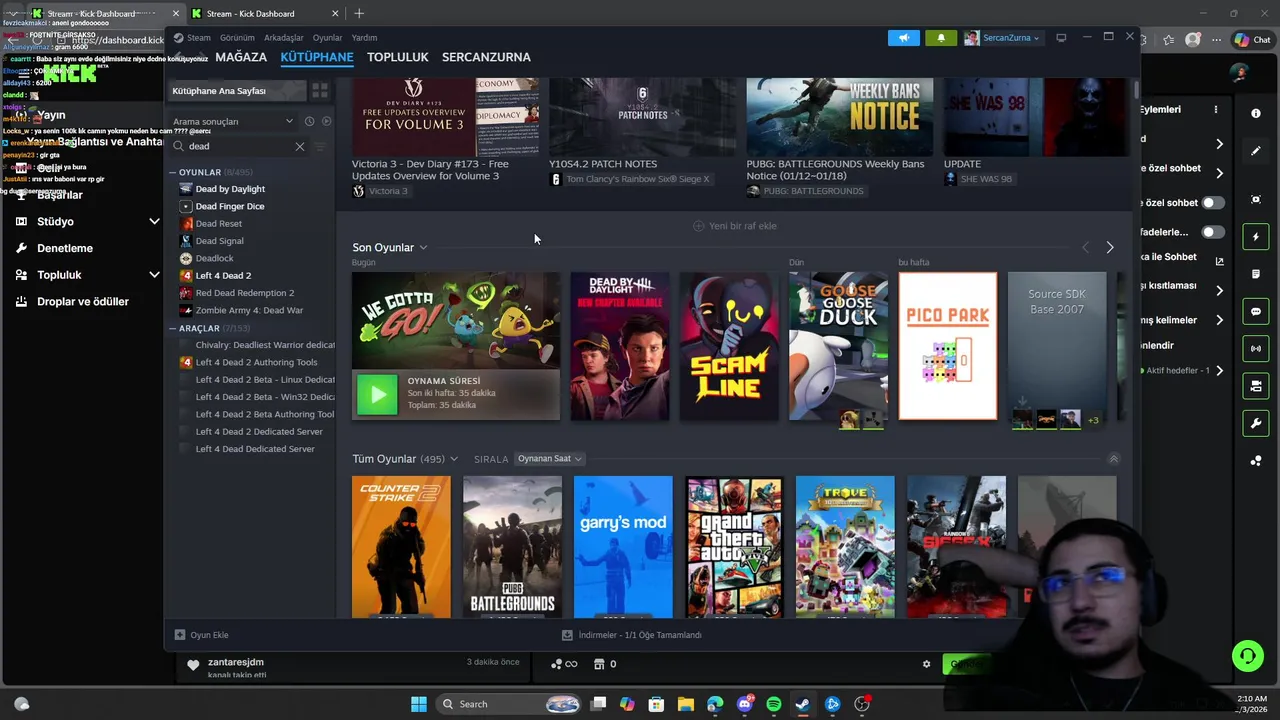The height and width of the screenshot is (720, 1280).
Task: Go to the MAĞAZA tab
Action: pyautogui.click(x=241, y=57)
